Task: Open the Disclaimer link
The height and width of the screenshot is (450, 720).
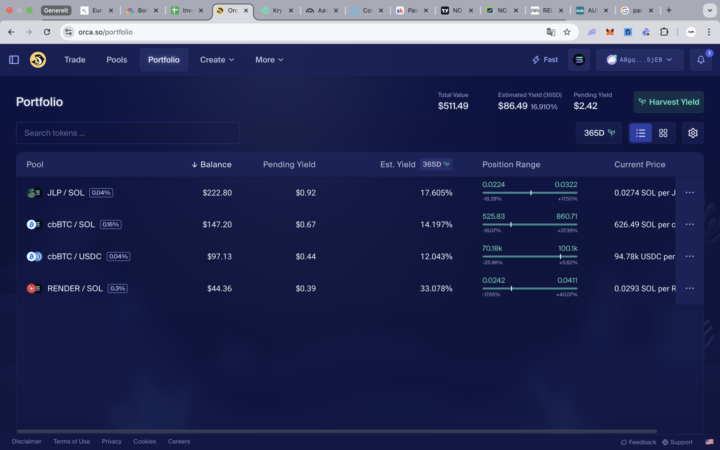Action: click(27, 441)
